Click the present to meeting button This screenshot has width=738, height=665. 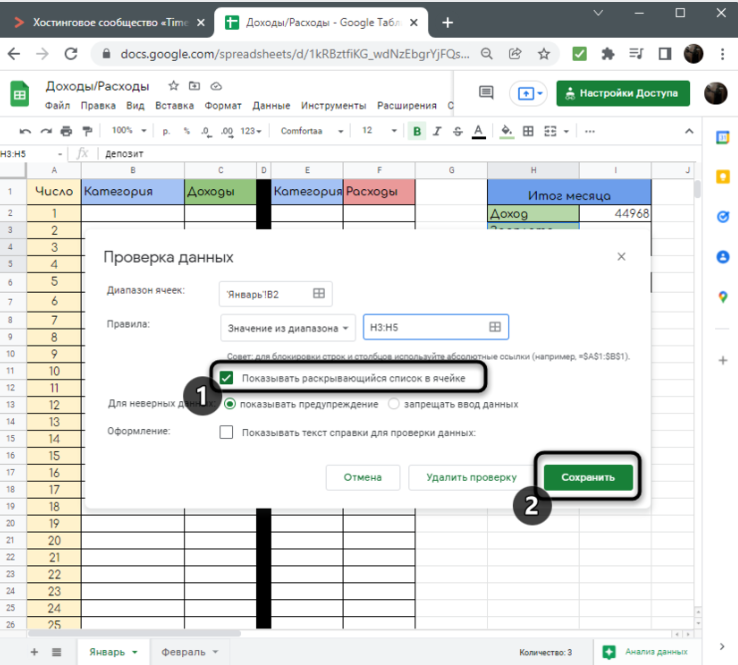tap(530, 93)
